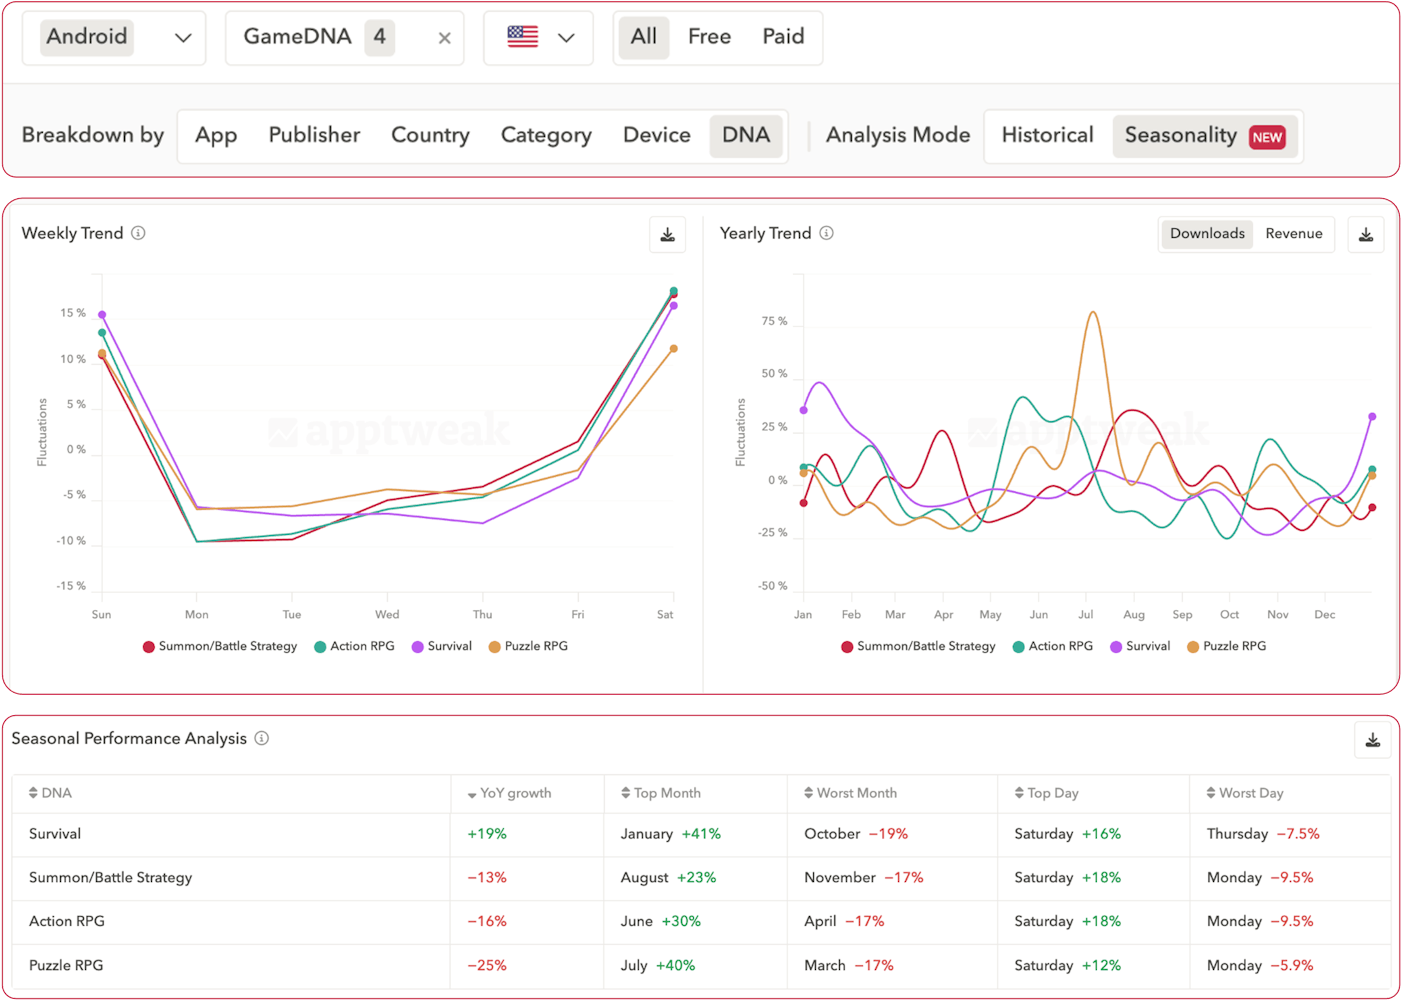Select the Free apps filter

[708, 36]
